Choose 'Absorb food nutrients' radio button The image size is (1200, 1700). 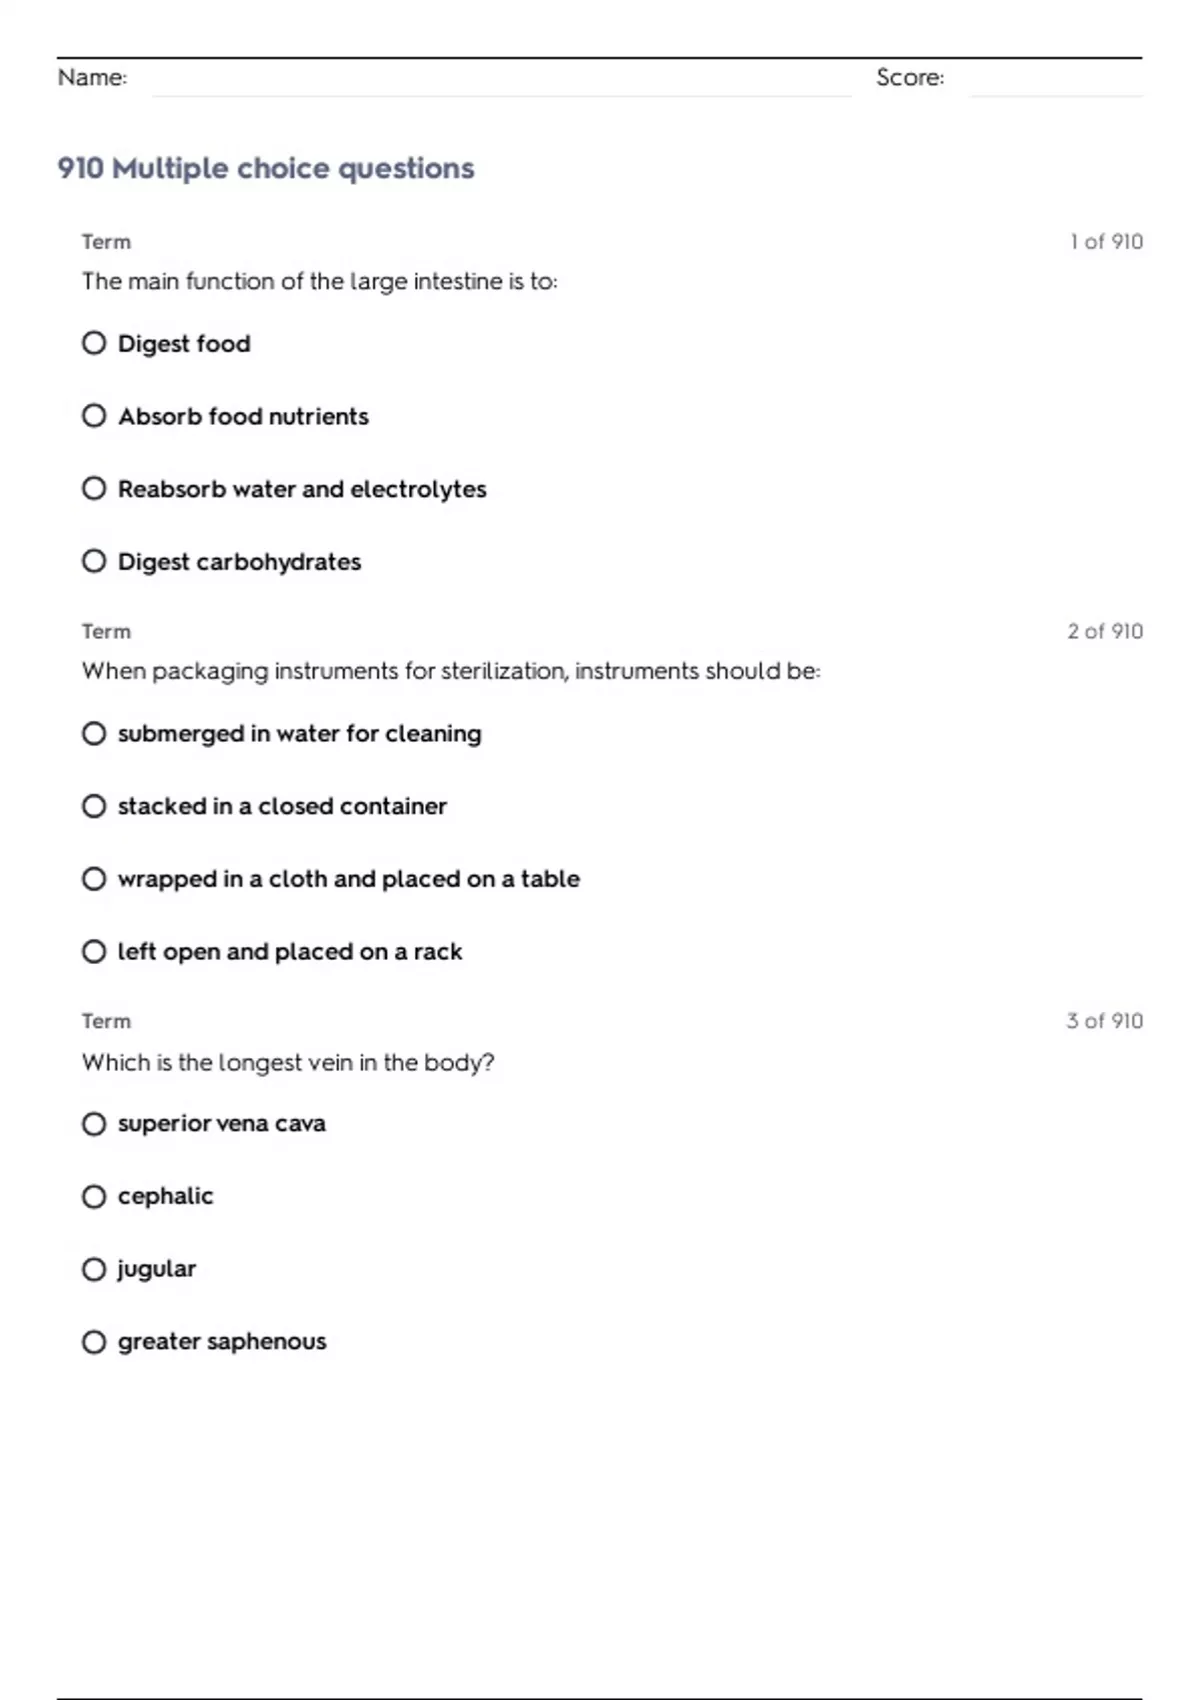94,416
